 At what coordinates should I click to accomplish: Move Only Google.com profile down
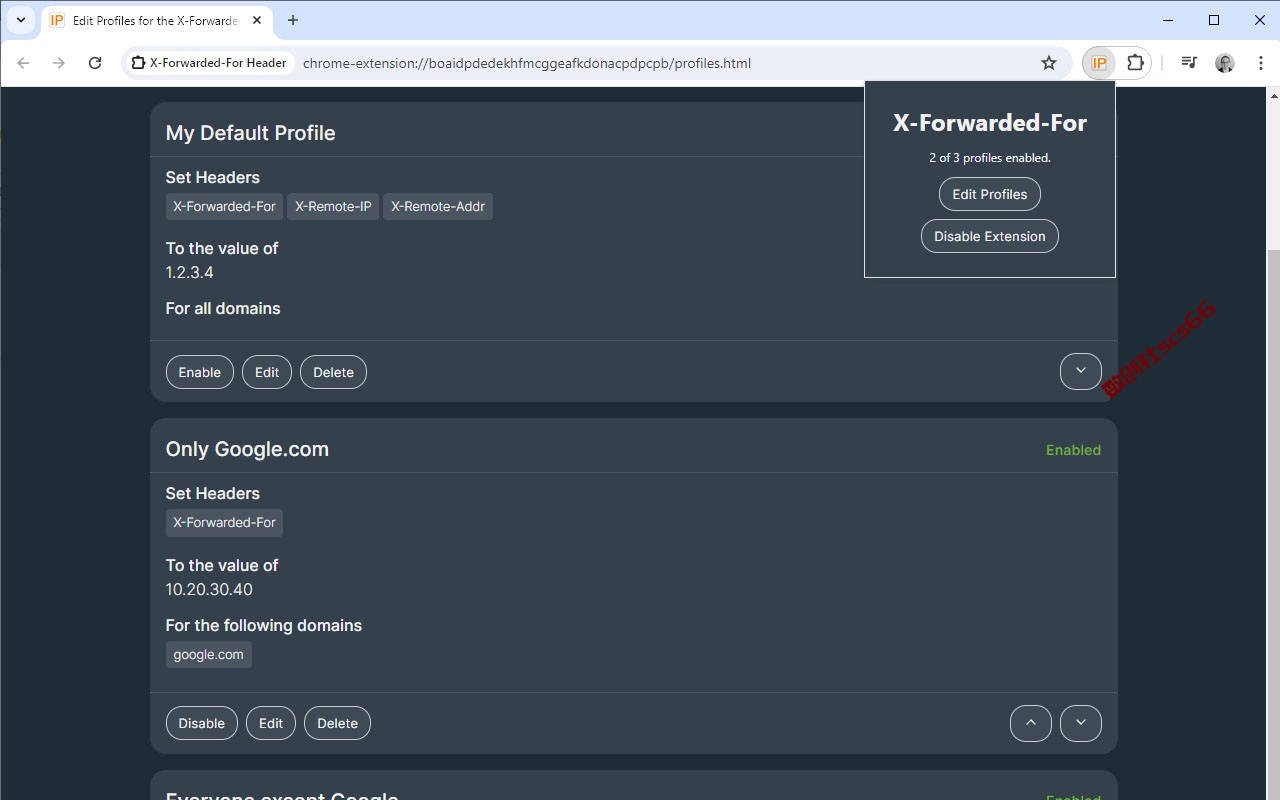coord(1081,723)
